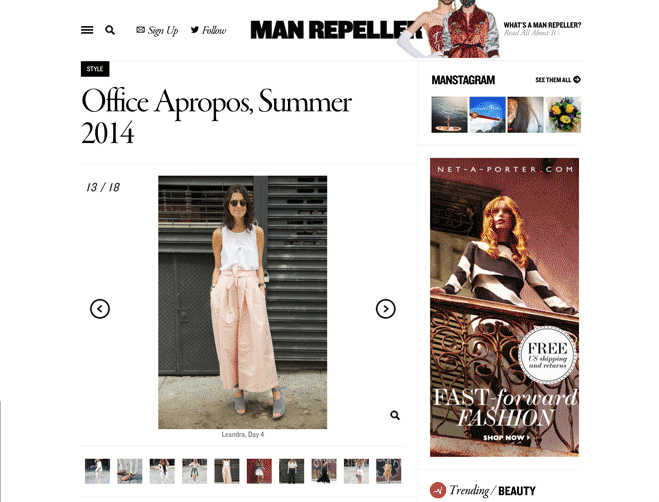Image resolution: width=659 pixels, height=502 pixels.
Task: Open the yellow flowers Manstagram thumbnail
Action: click(x=563, y=115)
